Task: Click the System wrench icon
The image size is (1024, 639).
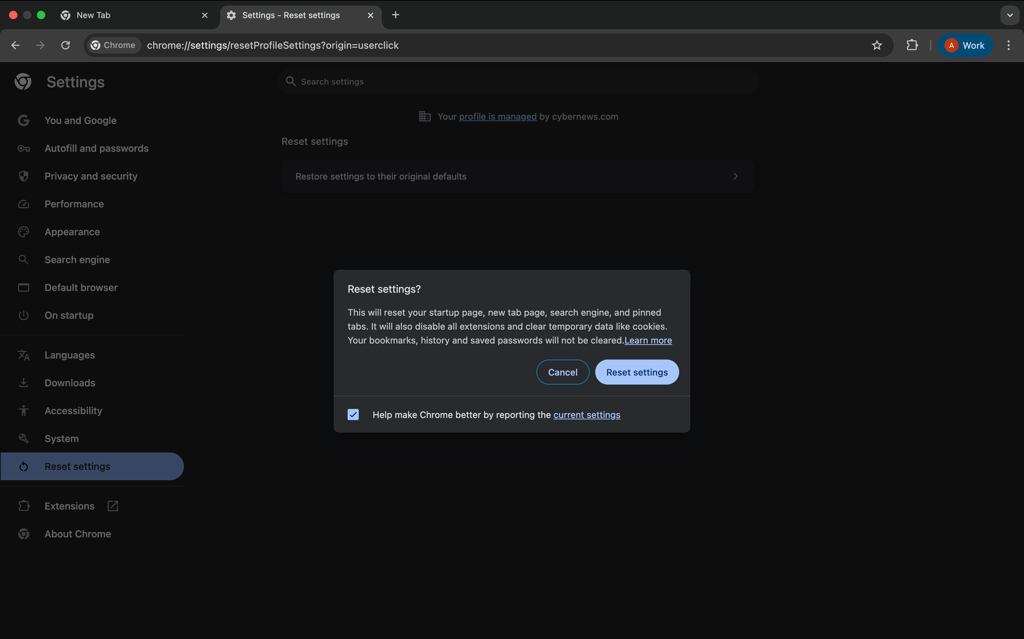Action: (24, 438)
